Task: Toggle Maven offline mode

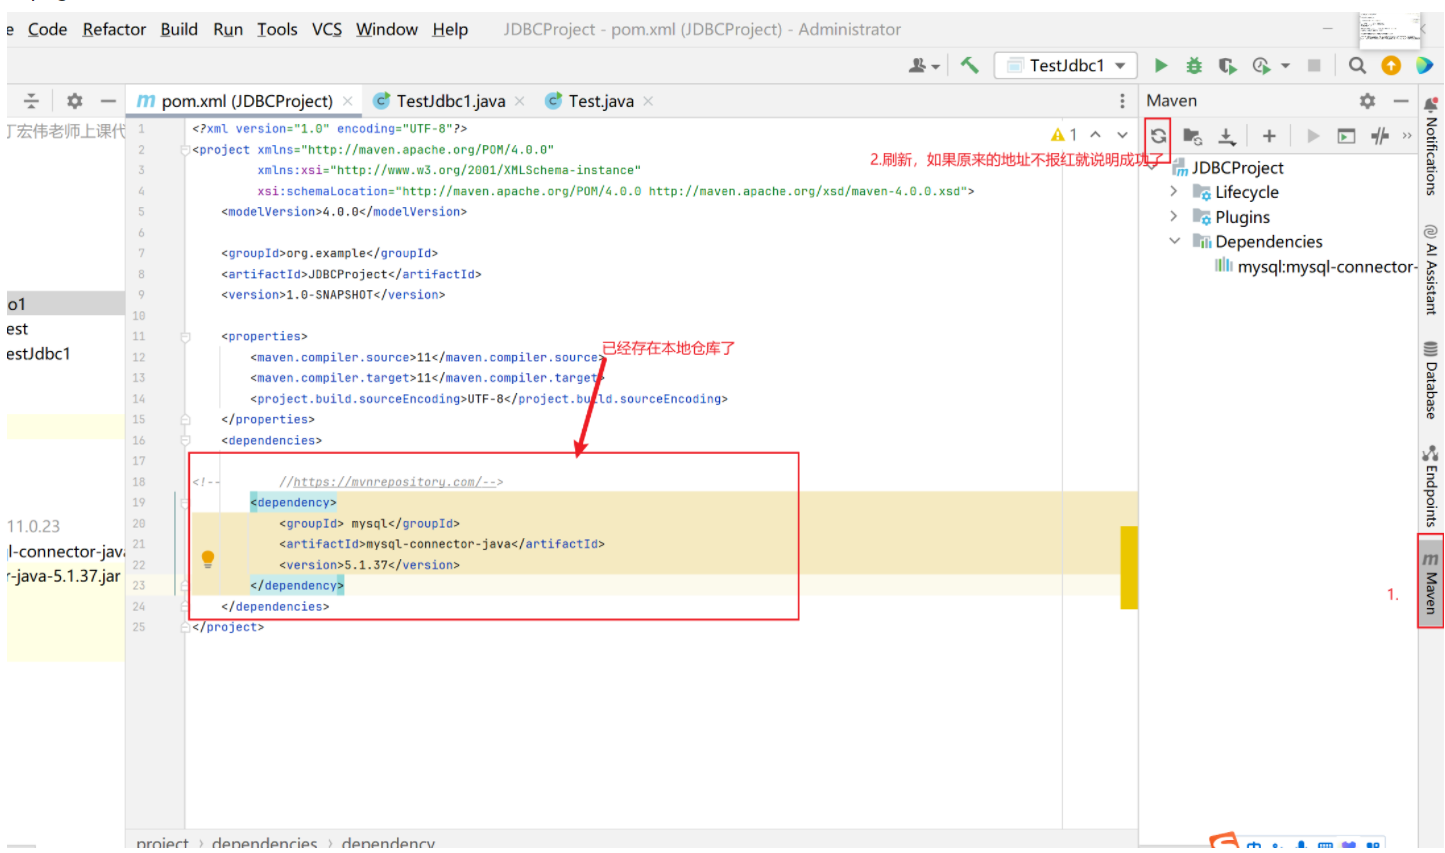Action: click(1380, 136)
